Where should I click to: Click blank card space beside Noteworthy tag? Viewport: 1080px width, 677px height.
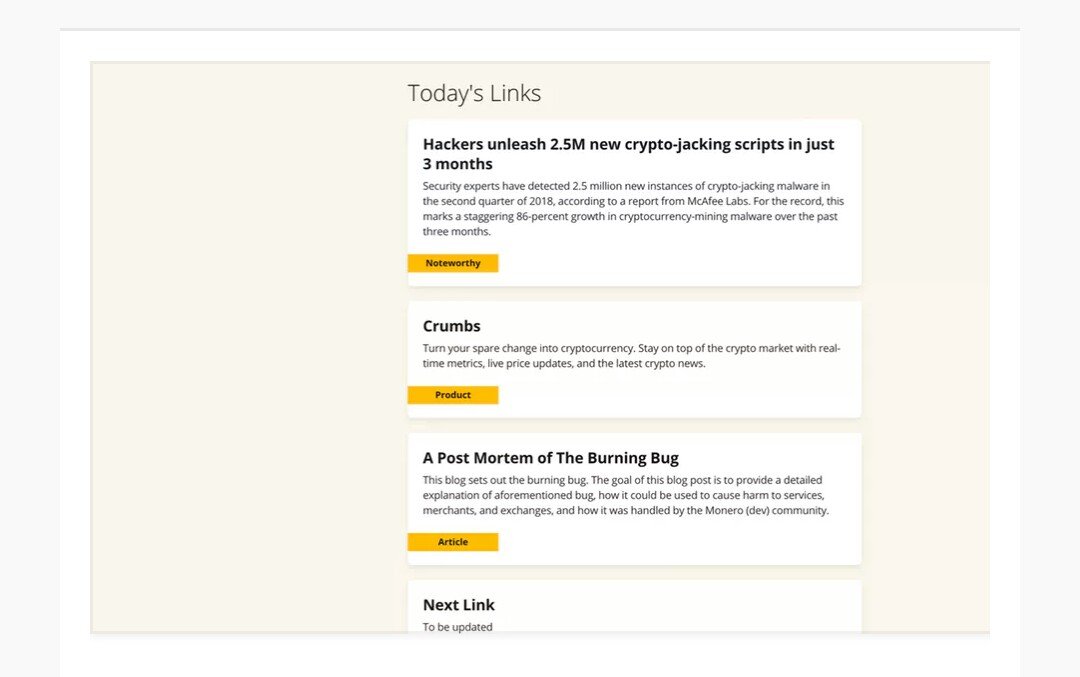pyautogui.click(x=678, y=263)
